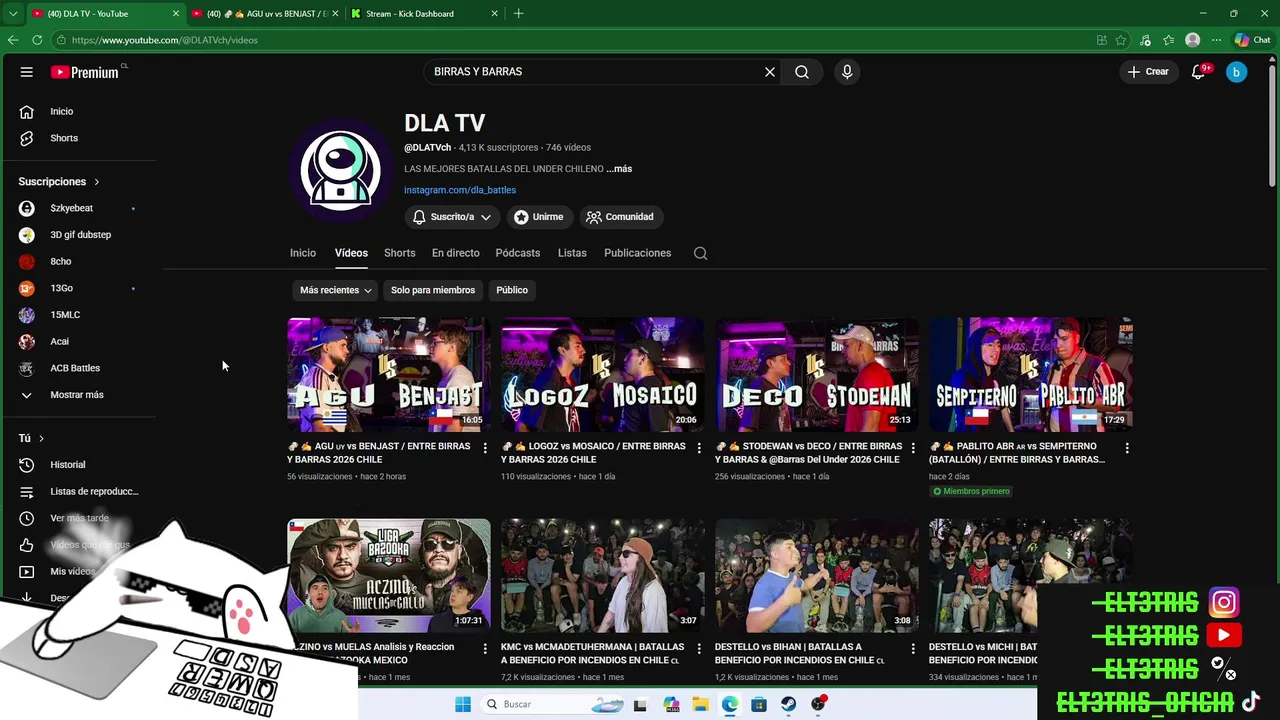The width and height of the screenshot is (1280, 720).
Task: Open the Windows Start menu
Action: (x=462, y=704)
